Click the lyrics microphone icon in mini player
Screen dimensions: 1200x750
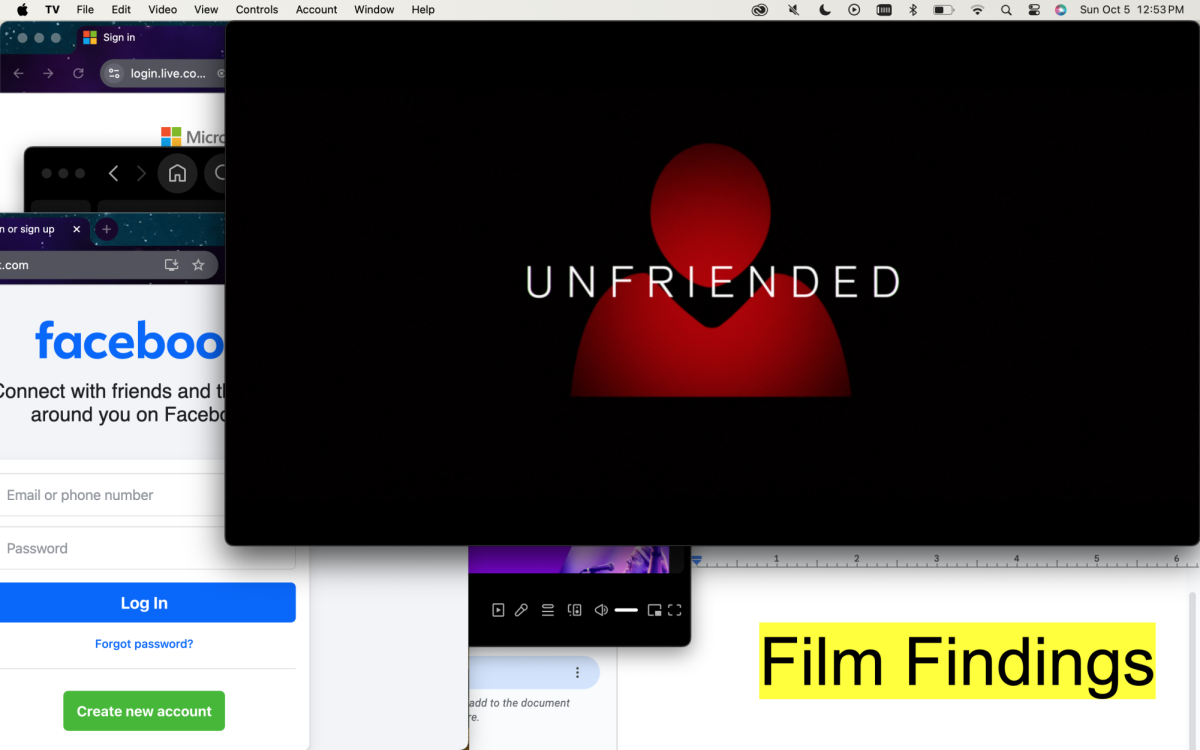pyautogui.click(x=521, y=610)
